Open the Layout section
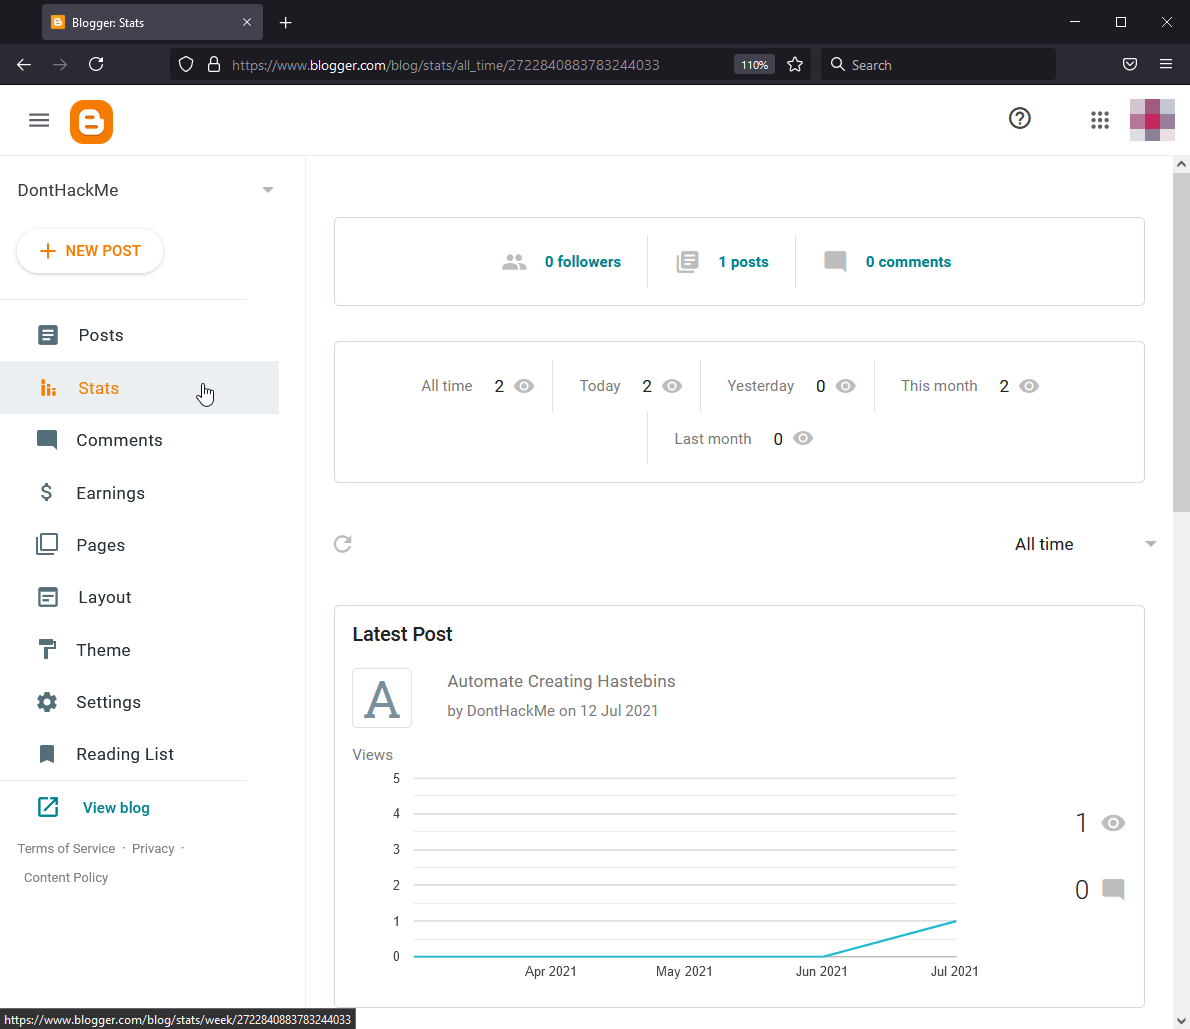 104,597
